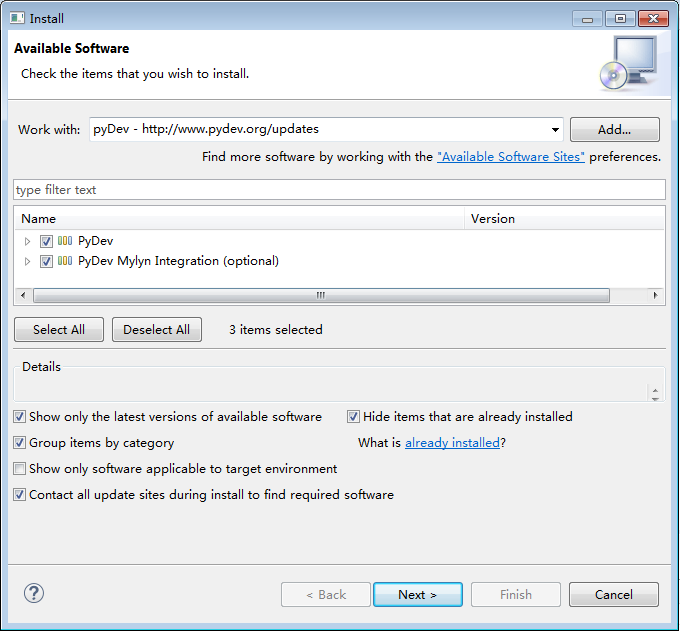Image resolution: width=680 pixels, height=631 pixels.
Task: Minimize the Install dialog window
Action: point(587,19)
